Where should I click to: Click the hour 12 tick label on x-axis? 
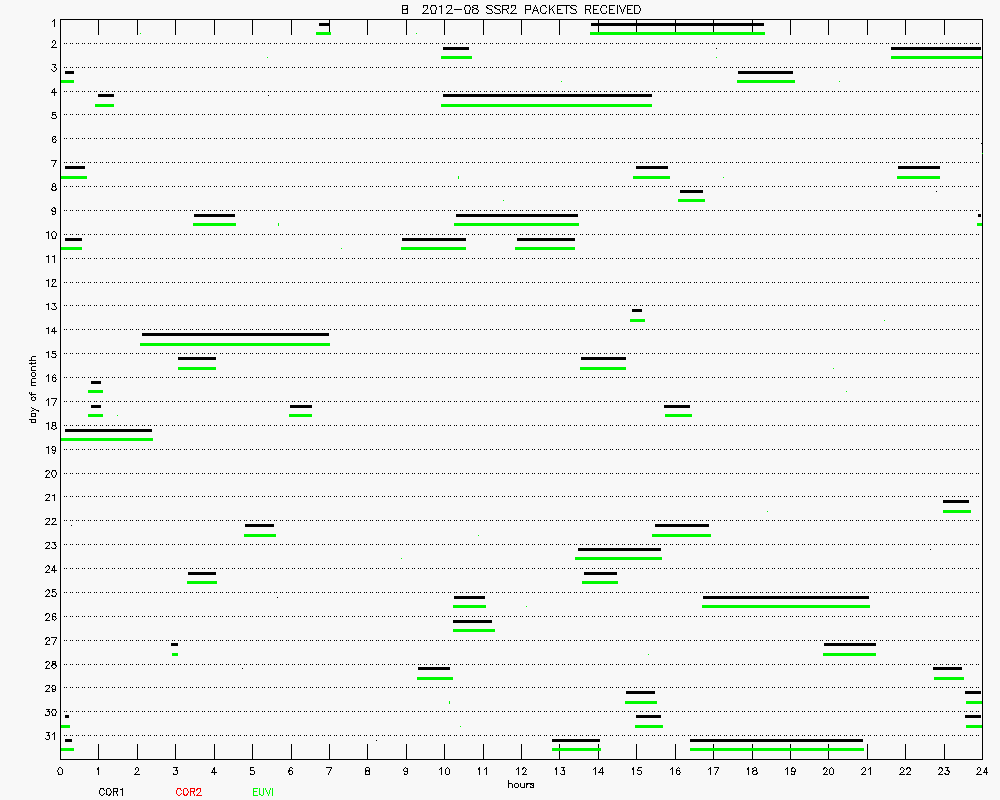[x=520, y=771]
